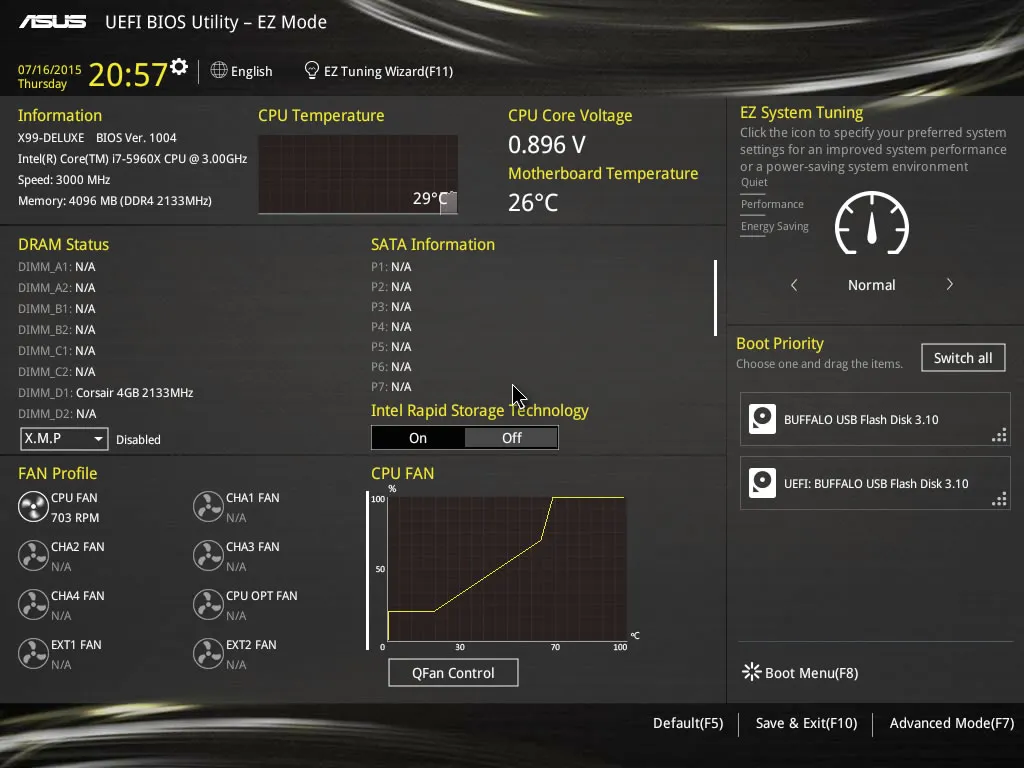Click the 26°C motherboard temperature value

click(533, 202)
